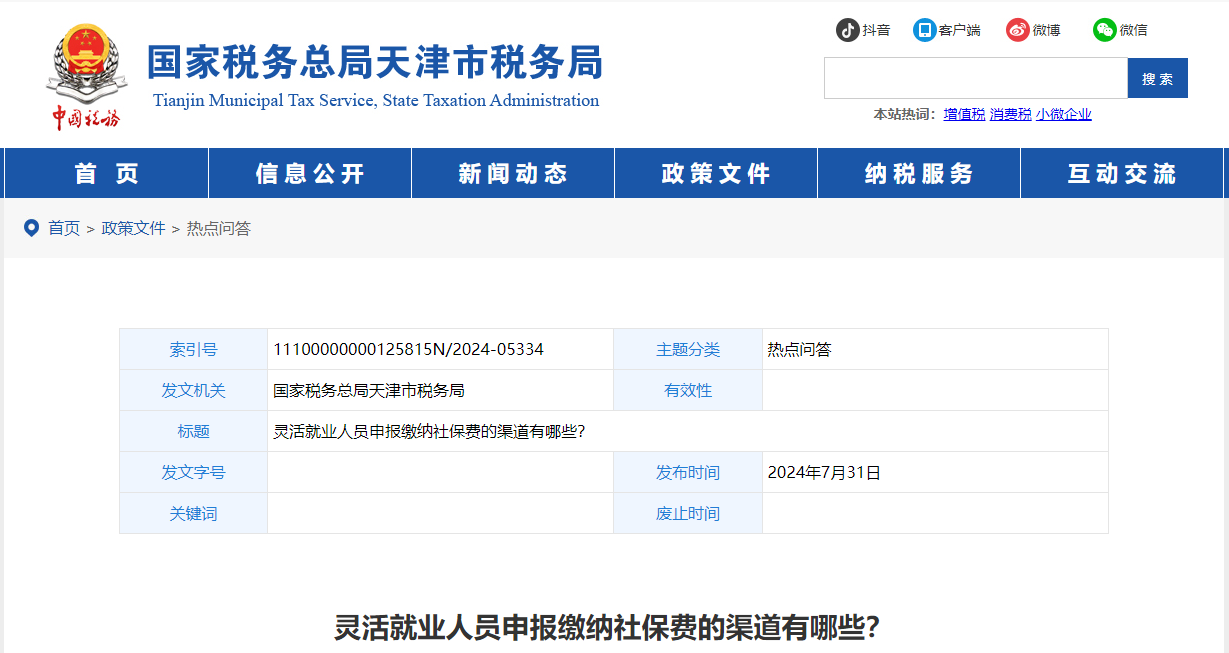Open 政策文件 navigation menu

point(716,173)
